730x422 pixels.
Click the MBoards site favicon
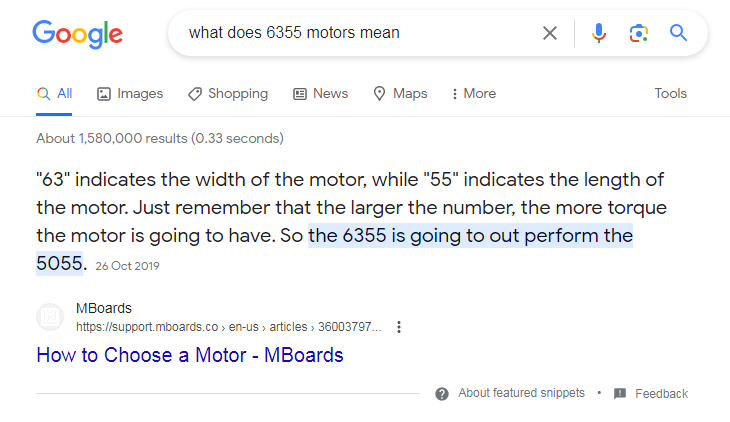click(50, 317)
